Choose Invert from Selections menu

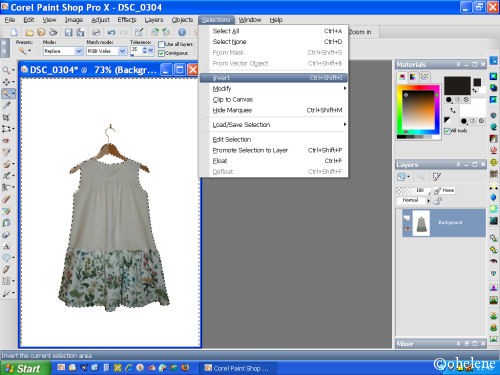pos(273,78)
